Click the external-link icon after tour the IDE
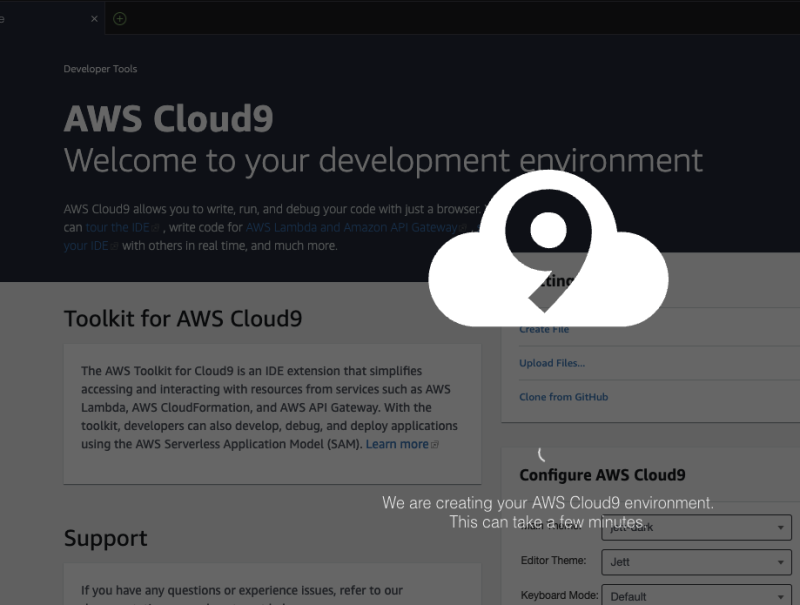Image resolution: width=800 pixels, height=605 pixels. (x=155, y=229)
